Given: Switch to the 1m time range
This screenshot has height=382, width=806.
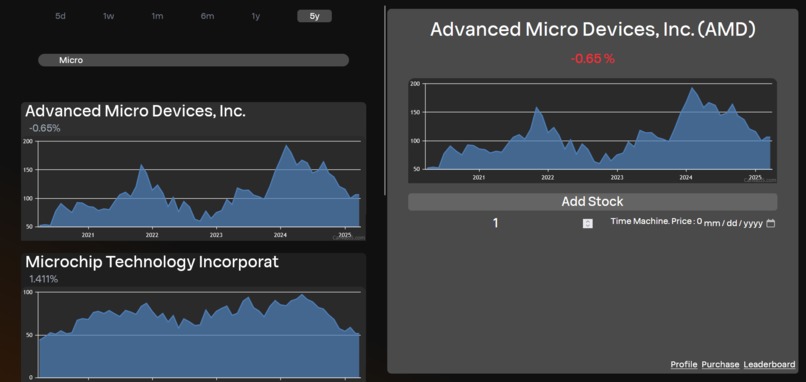Looking at the screenshot, I should pyautogui.click(x=157, y=16).
